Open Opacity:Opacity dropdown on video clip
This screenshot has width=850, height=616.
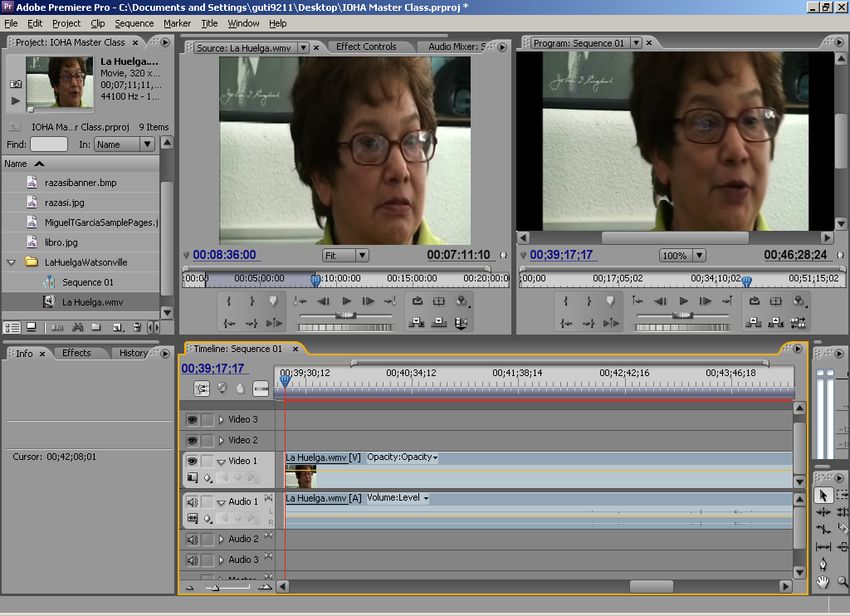pos(435,458)
